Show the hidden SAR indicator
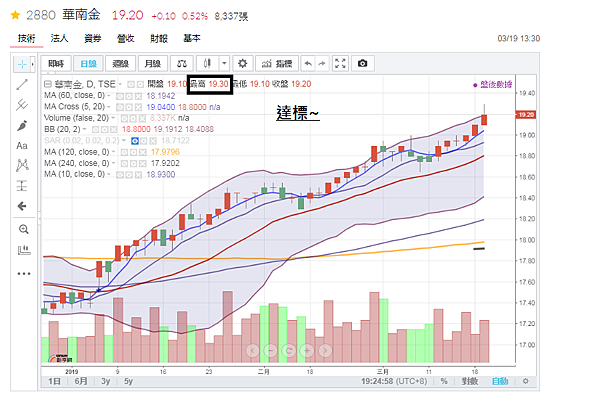The height and width of the screenshot is (400, 600). pos(135,141)
